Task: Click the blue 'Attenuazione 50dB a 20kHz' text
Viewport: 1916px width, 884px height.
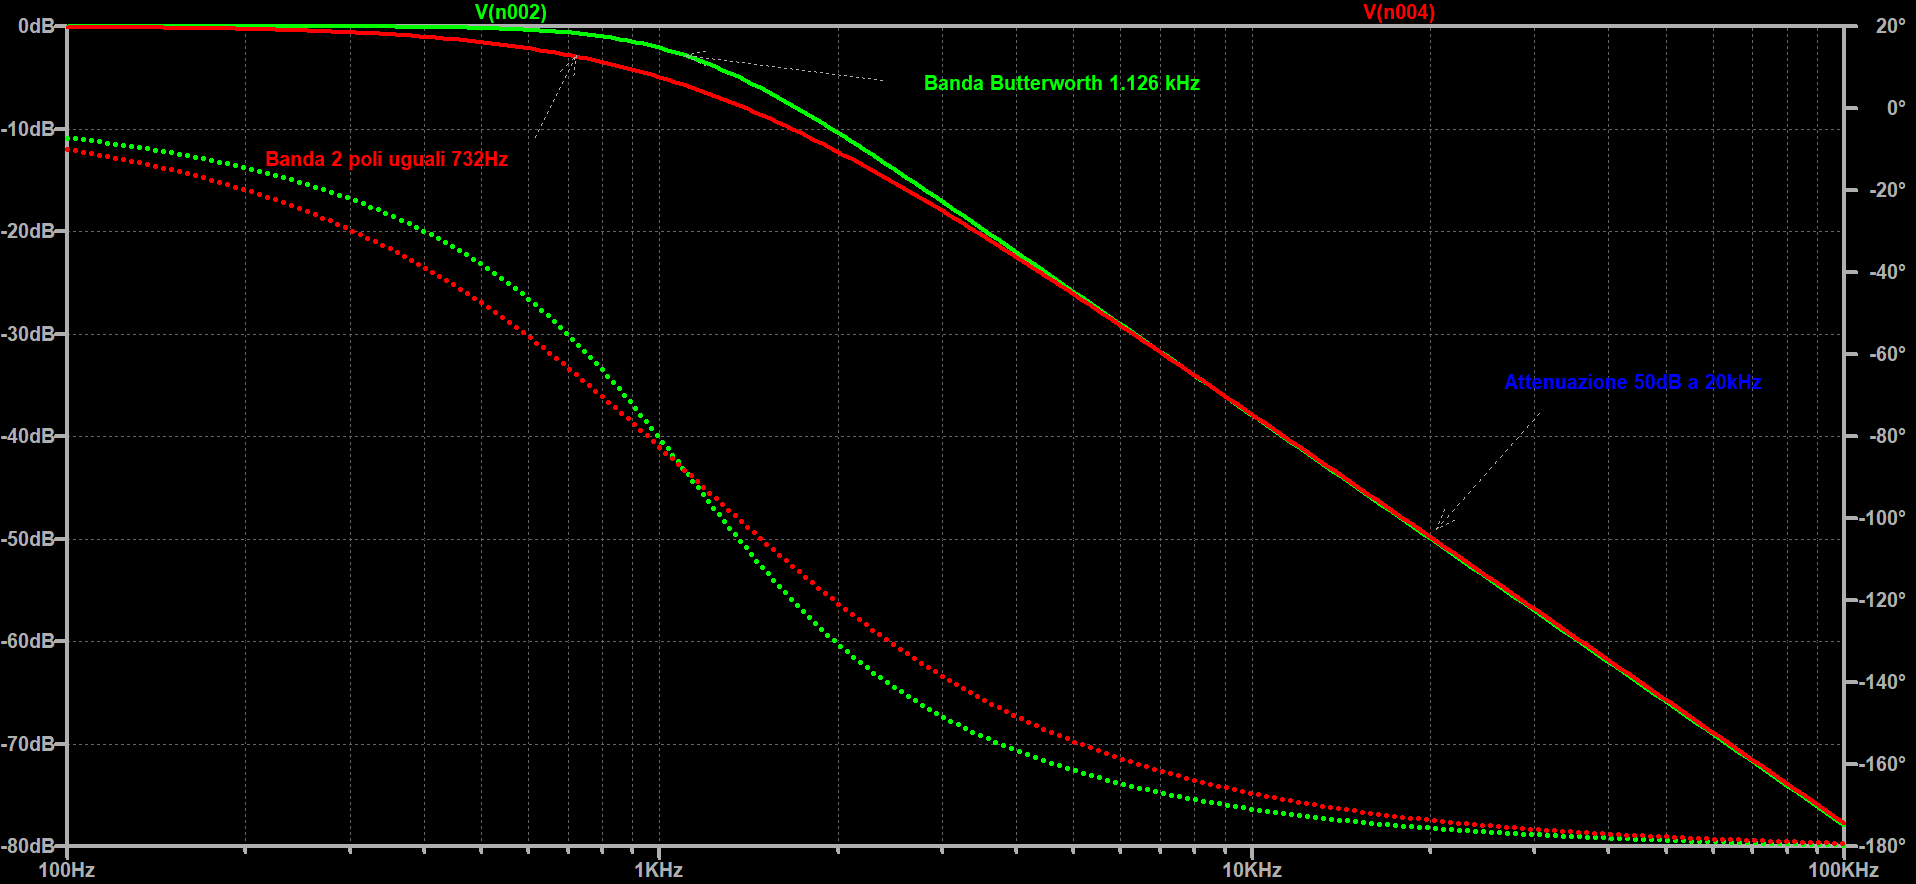Action: (x=1632, y=382)
